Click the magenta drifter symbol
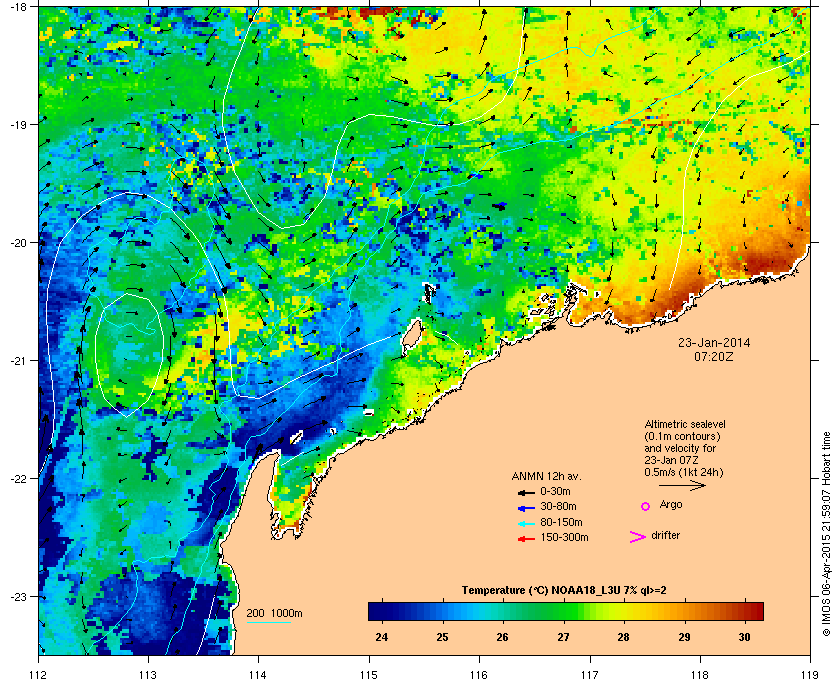 pyautogui.click(x=638, y=537)
